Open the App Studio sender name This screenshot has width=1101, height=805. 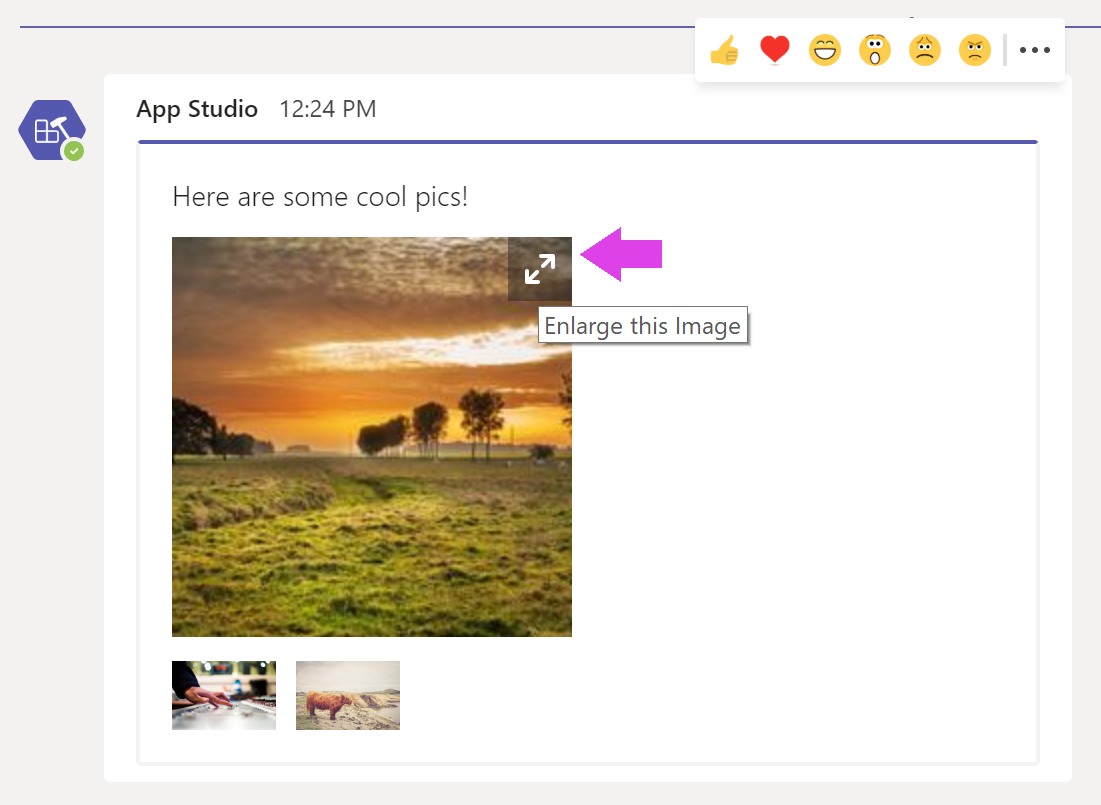click(x=196, y=109)
